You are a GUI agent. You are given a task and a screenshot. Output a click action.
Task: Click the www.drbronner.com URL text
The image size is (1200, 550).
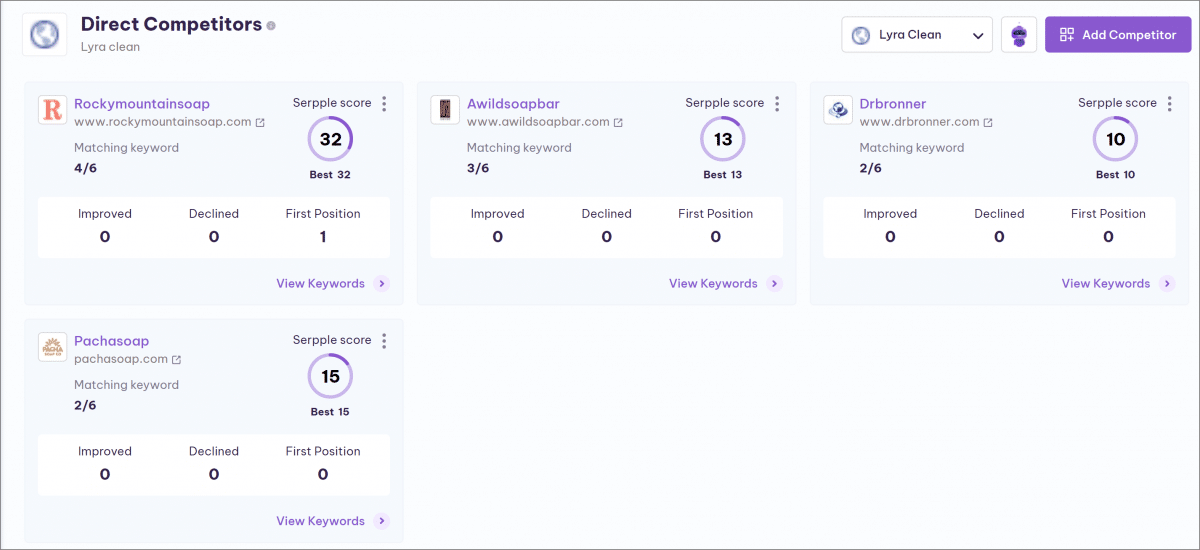point(919,122)
